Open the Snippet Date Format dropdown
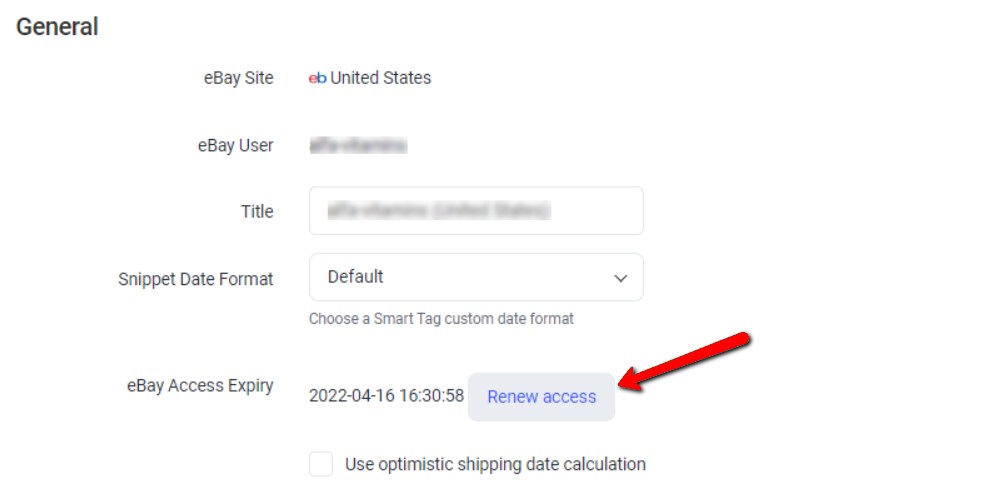Viewport: 1004px width, 504px height. [476, 277]
